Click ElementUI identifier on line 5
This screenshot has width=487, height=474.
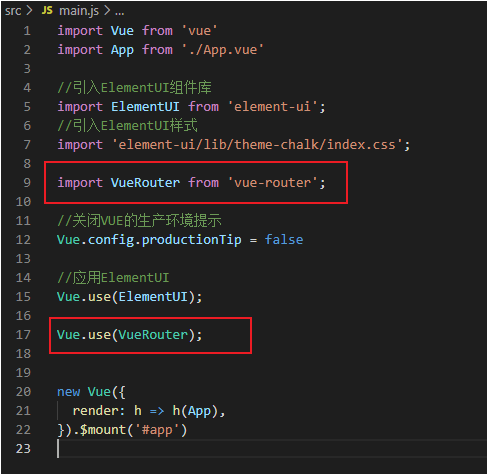[145, 107]
